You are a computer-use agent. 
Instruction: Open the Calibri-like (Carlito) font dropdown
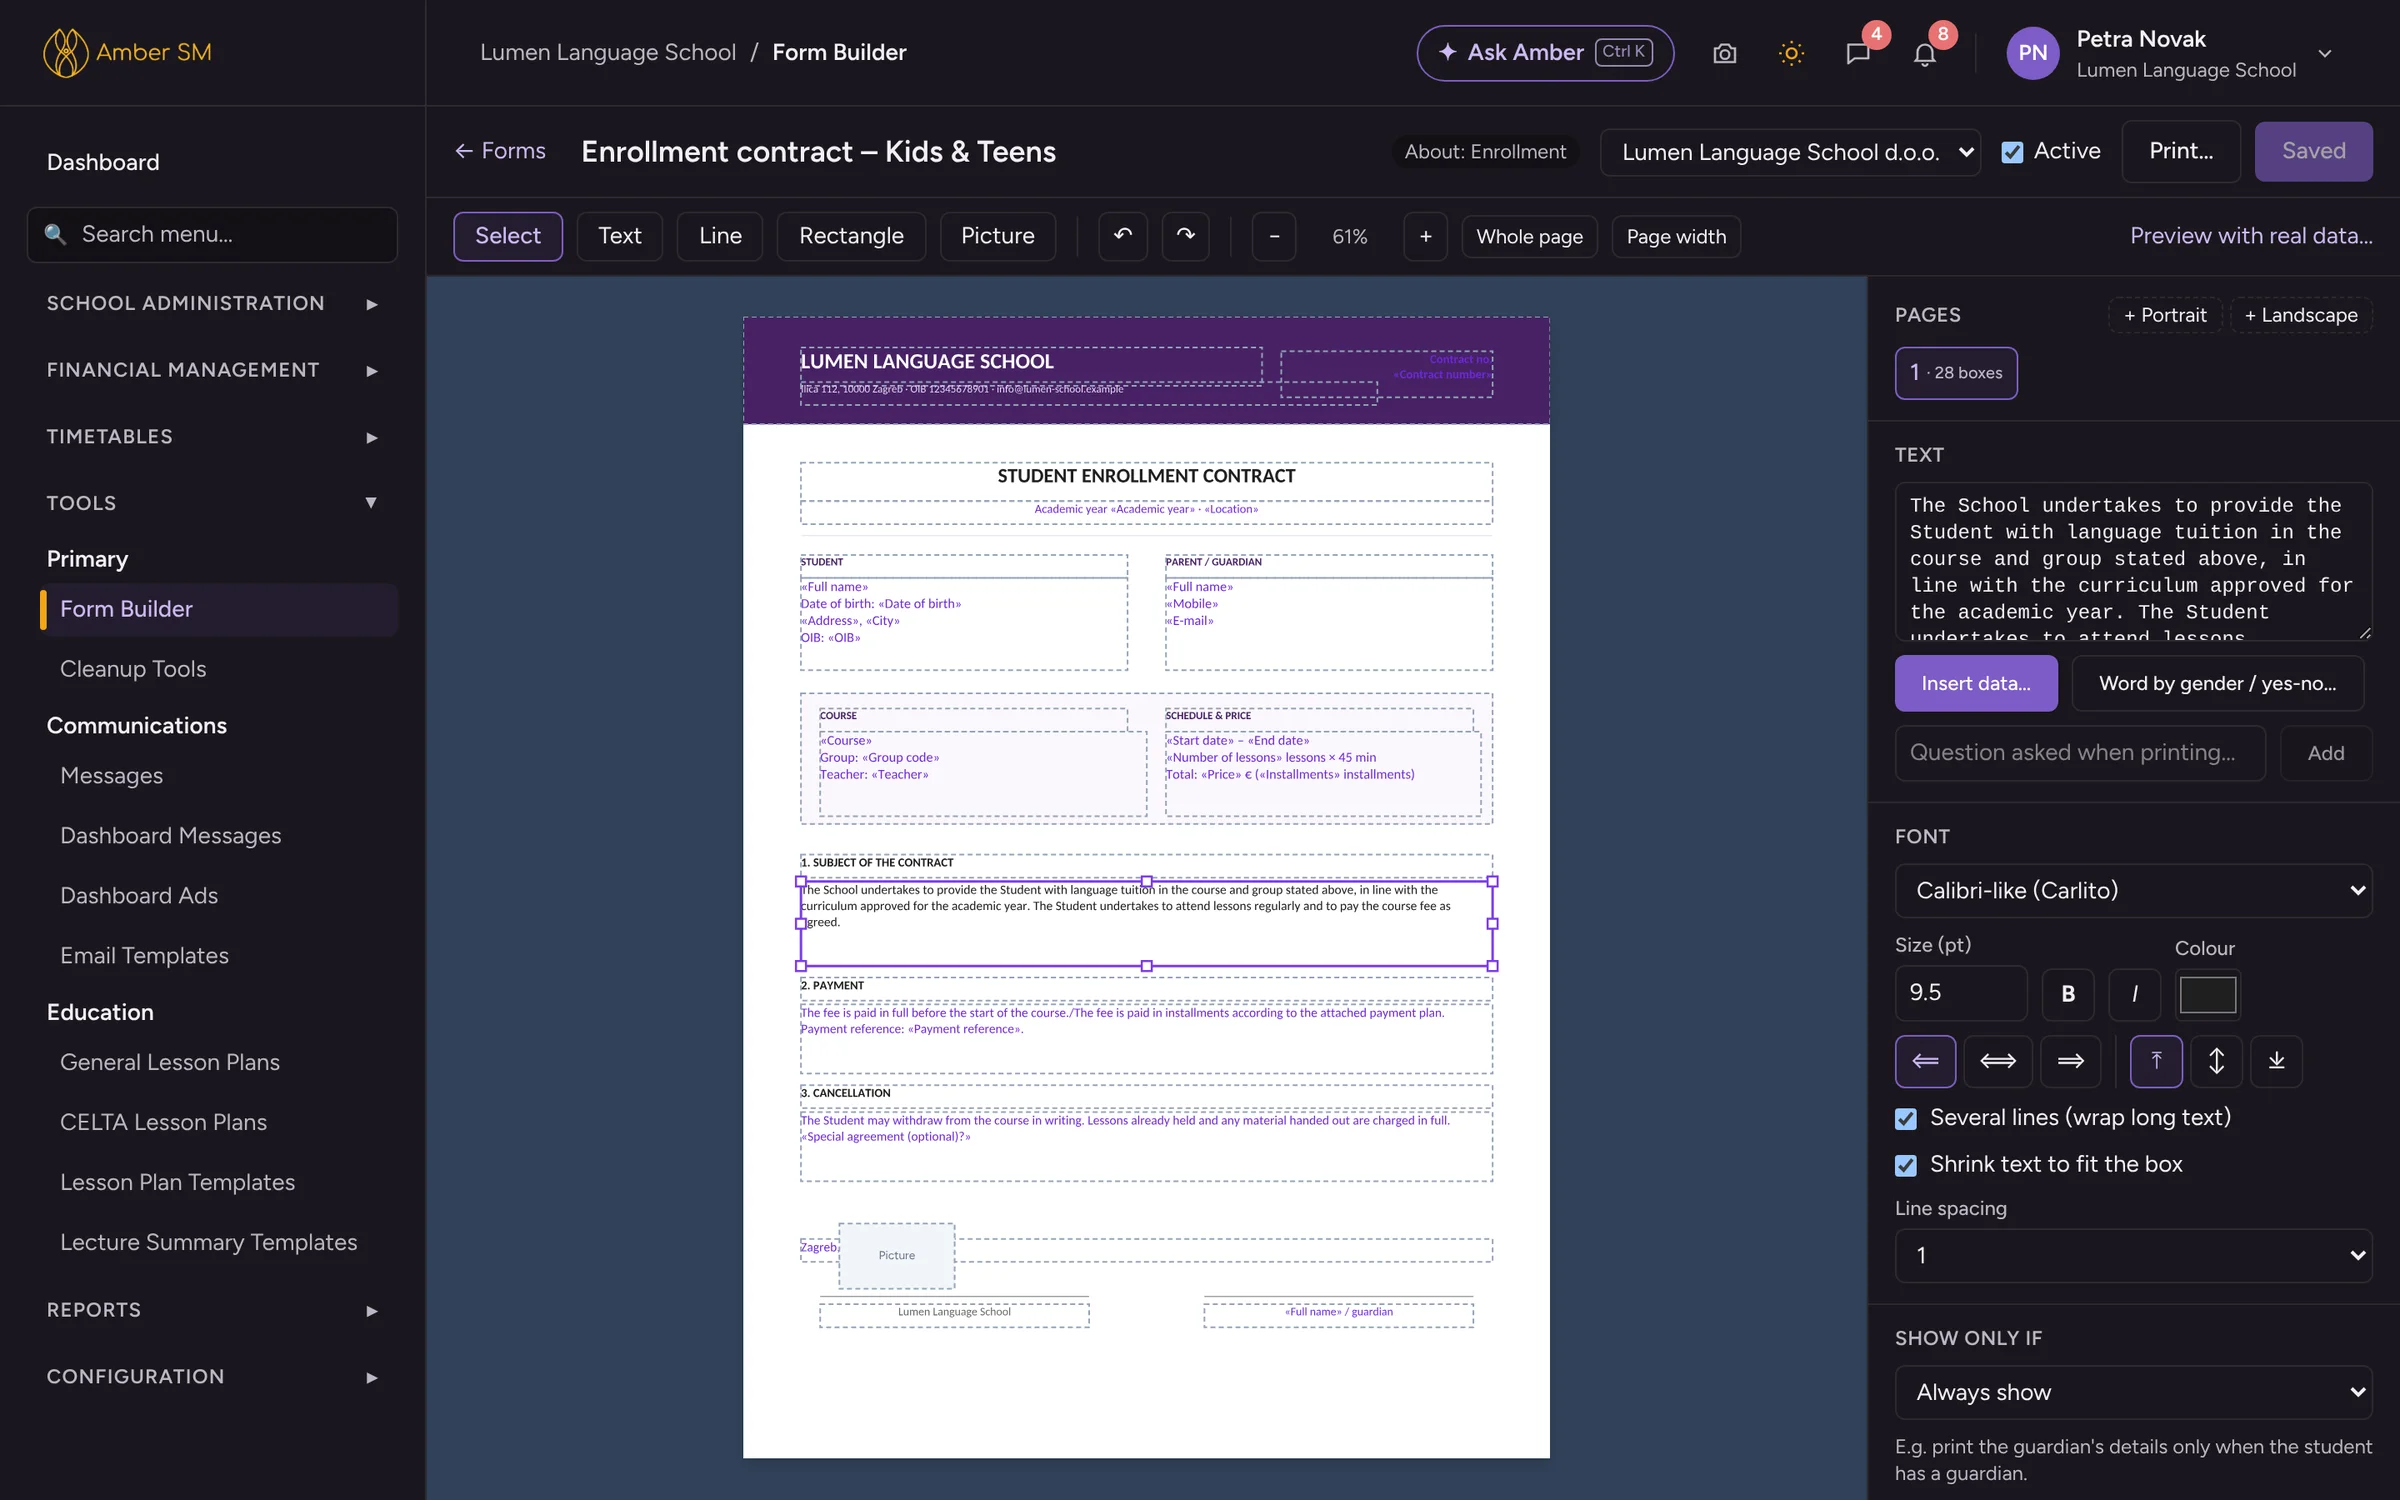coord(2133,891)
